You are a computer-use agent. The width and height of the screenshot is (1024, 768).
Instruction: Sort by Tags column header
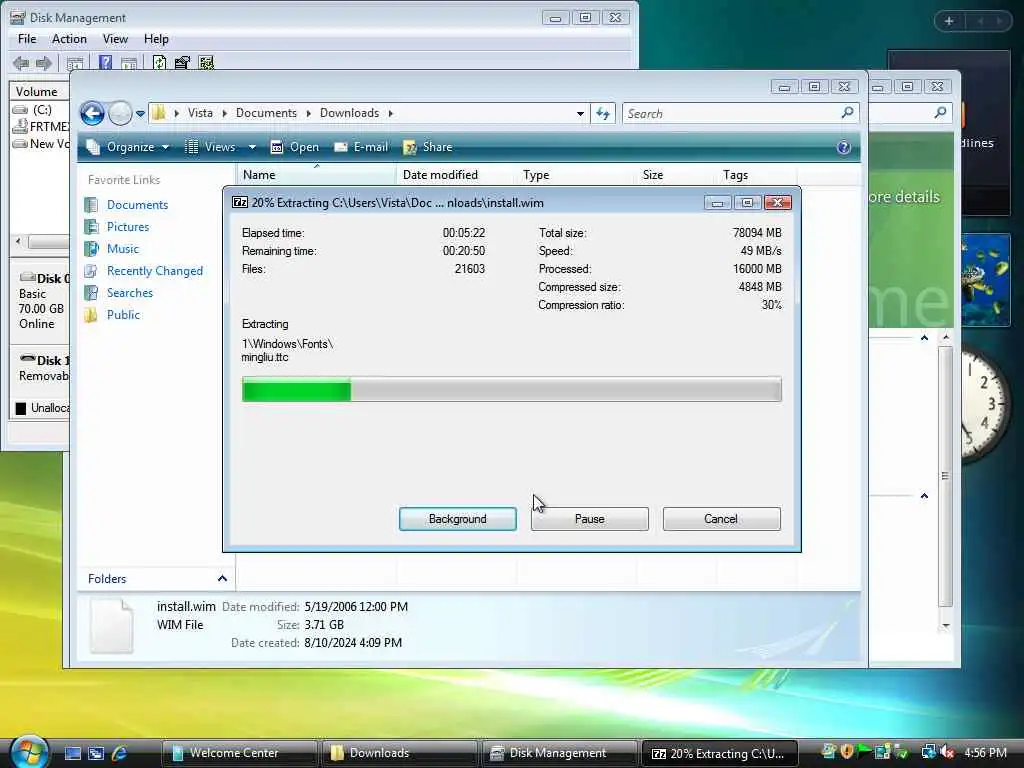(x=756, y=174)
